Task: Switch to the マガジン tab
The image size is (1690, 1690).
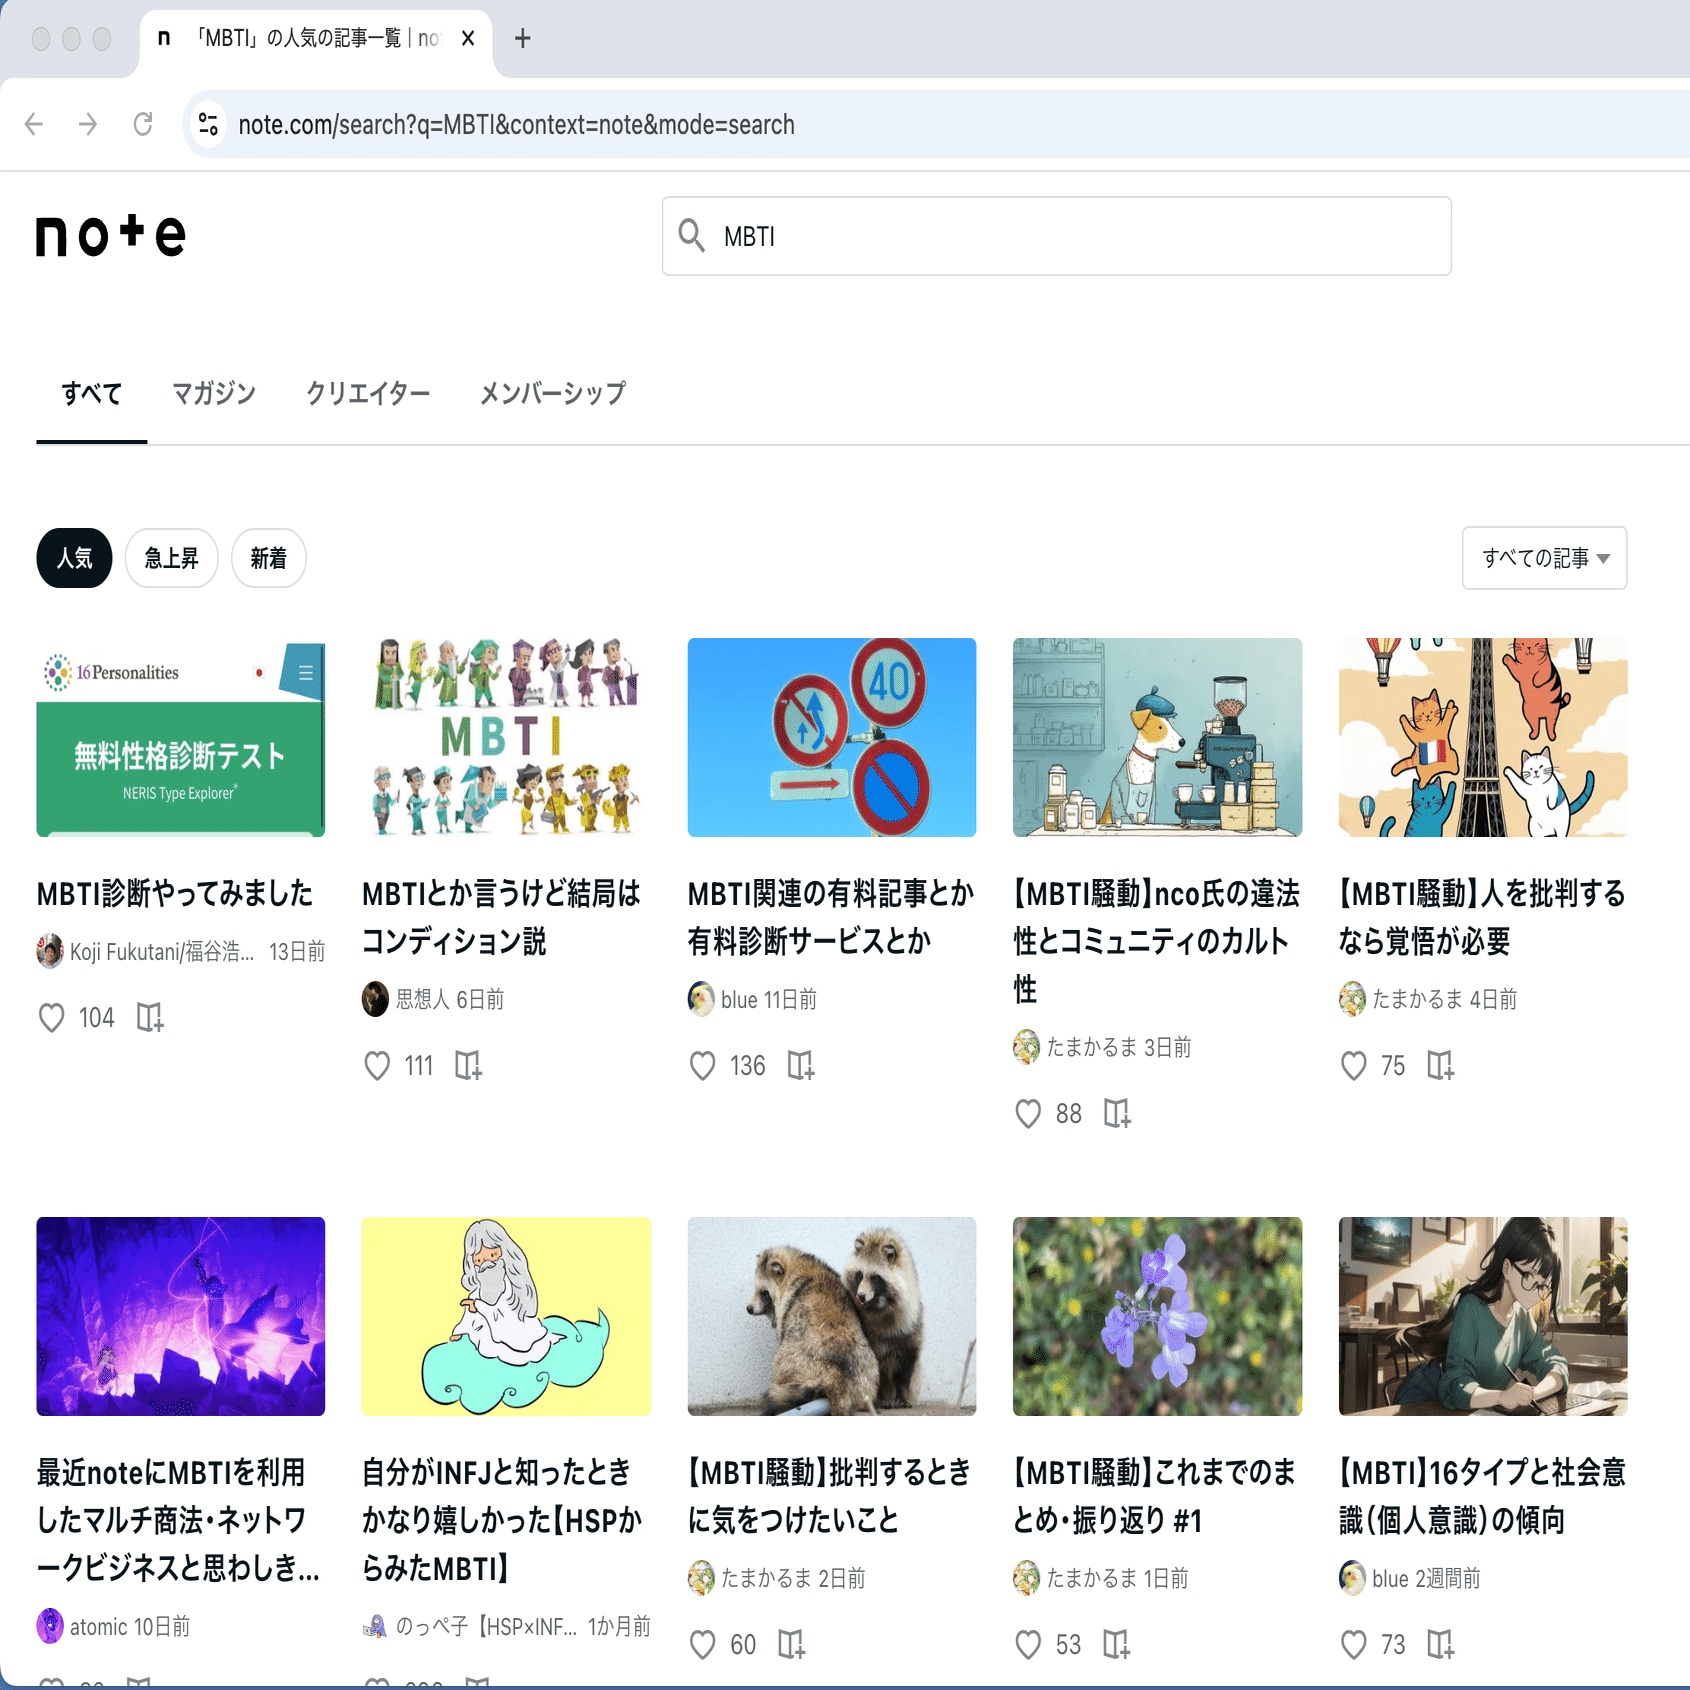Action: pos(214,393)
